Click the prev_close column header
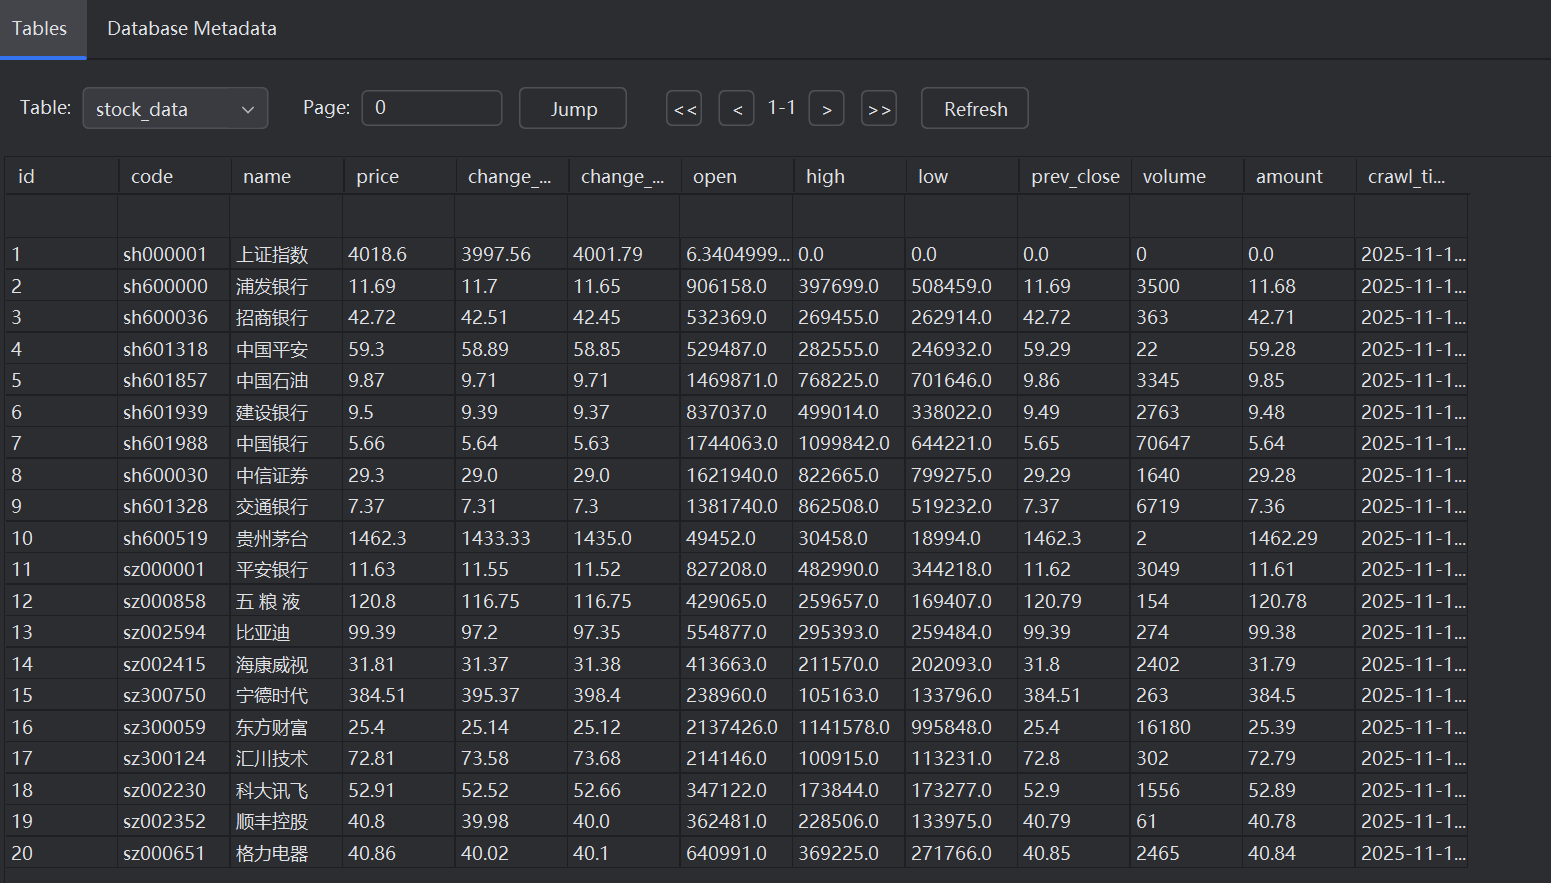 [1074, 176]
